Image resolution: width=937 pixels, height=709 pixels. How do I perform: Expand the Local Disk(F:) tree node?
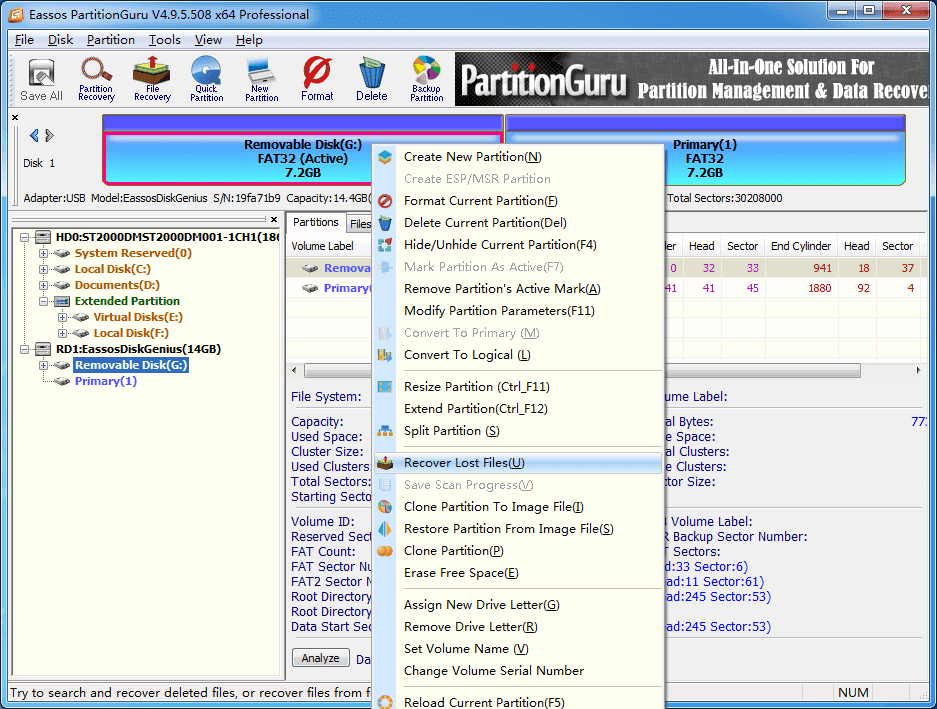pos(62,334)
